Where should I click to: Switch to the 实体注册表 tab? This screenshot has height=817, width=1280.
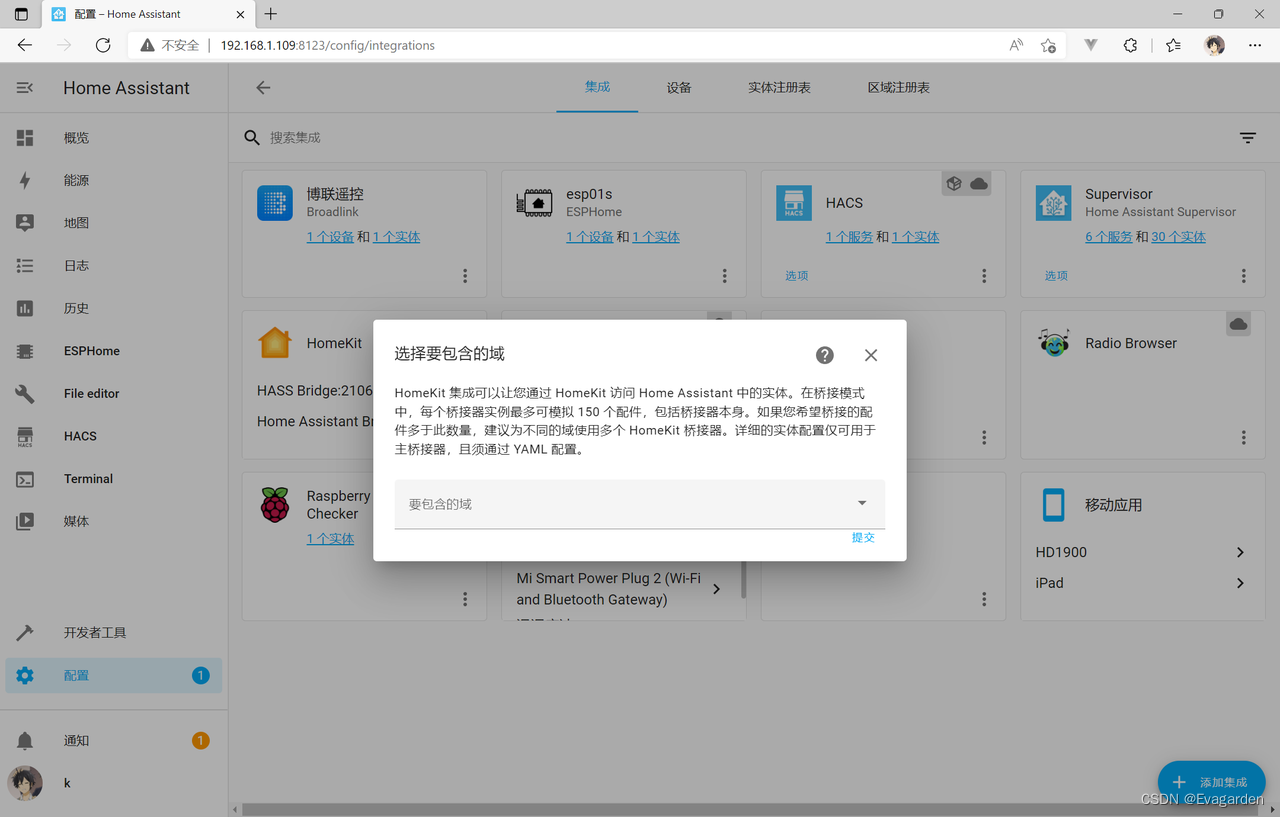pyautogui.click(x=779, y=87)
